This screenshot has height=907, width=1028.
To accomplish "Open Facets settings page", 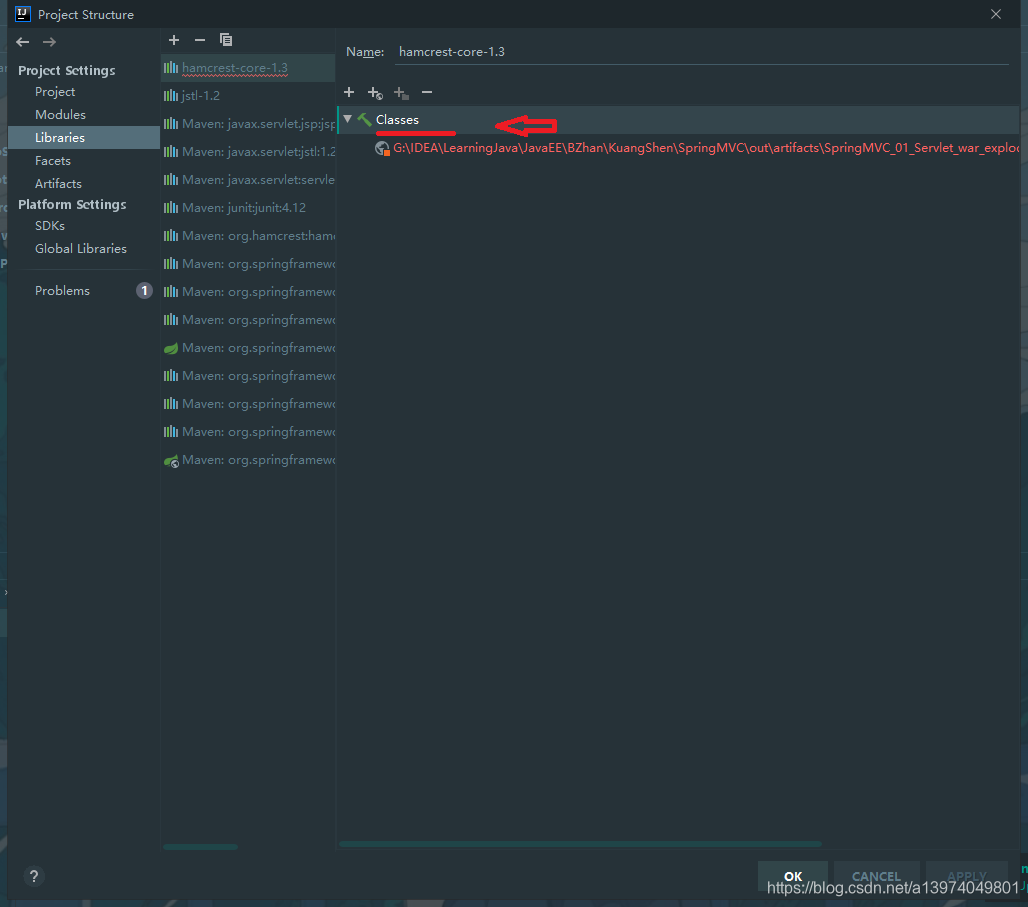I will [52, 161].
